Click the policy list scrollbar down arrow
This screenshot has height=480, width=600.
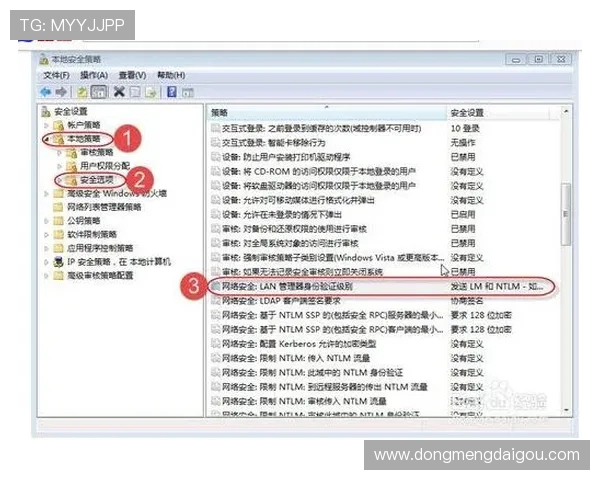(566, 411)
